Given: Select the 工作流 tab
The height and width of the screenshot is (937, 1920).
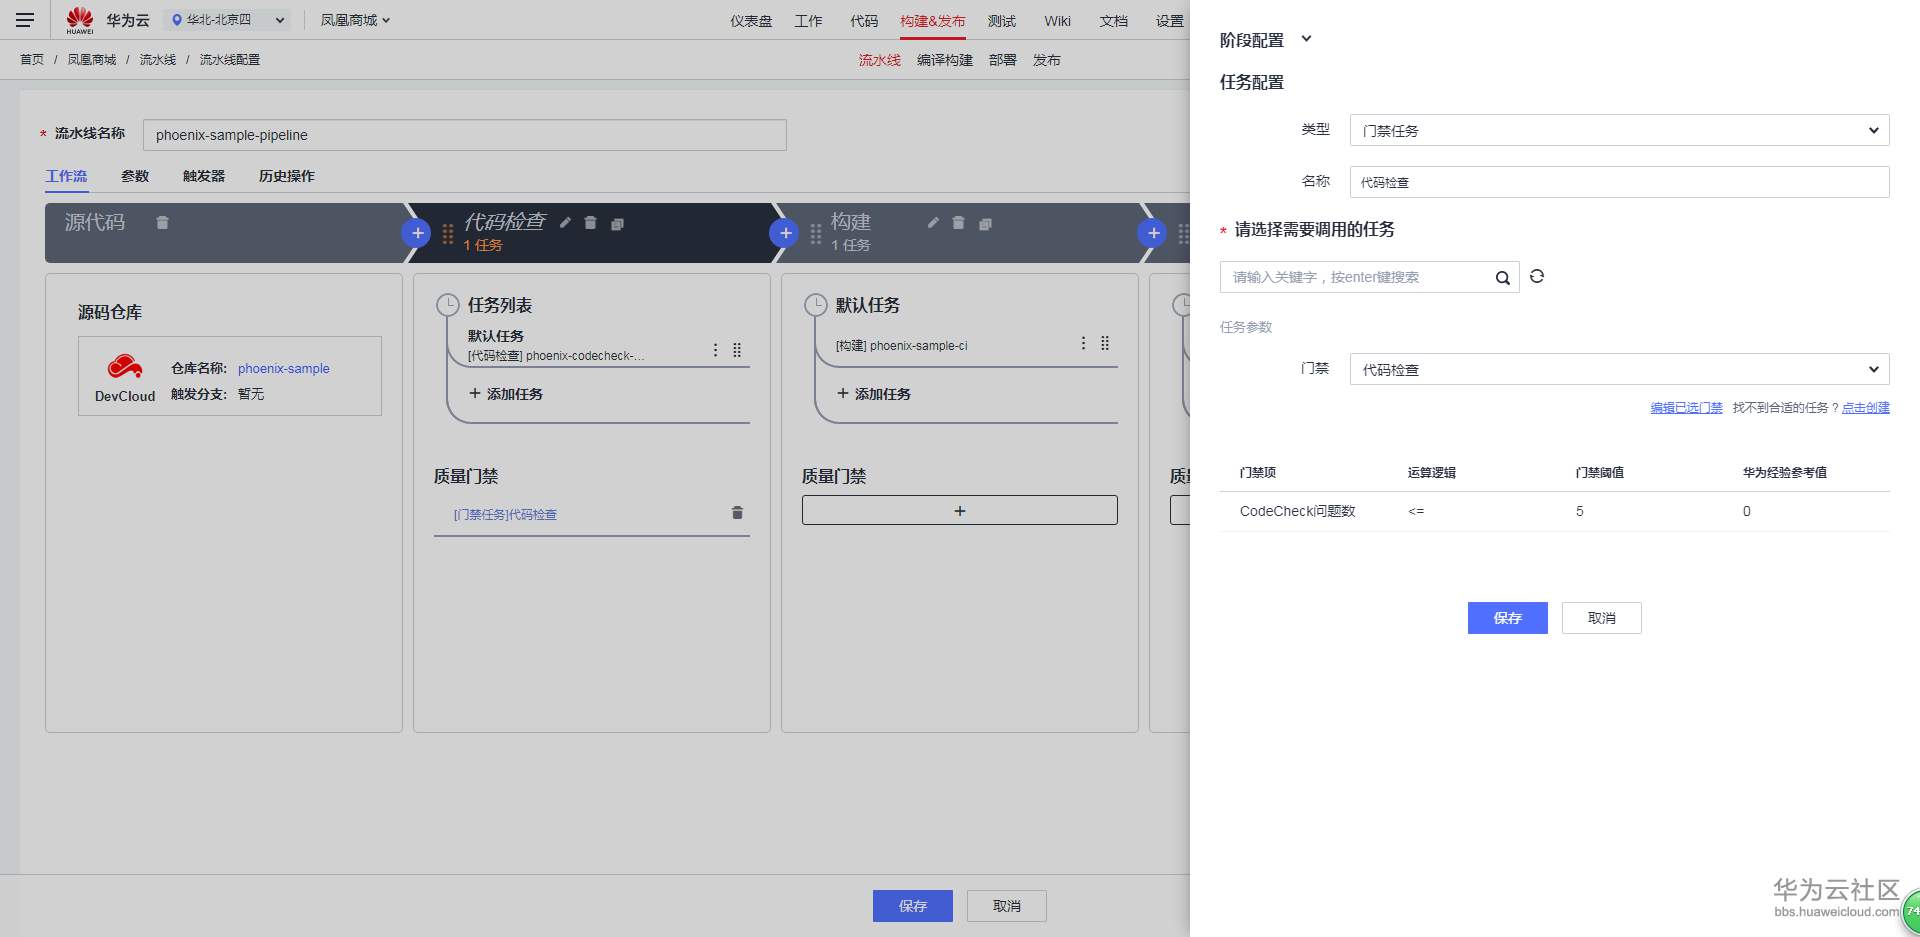Looking at the screenshot, I should point(67,176).
